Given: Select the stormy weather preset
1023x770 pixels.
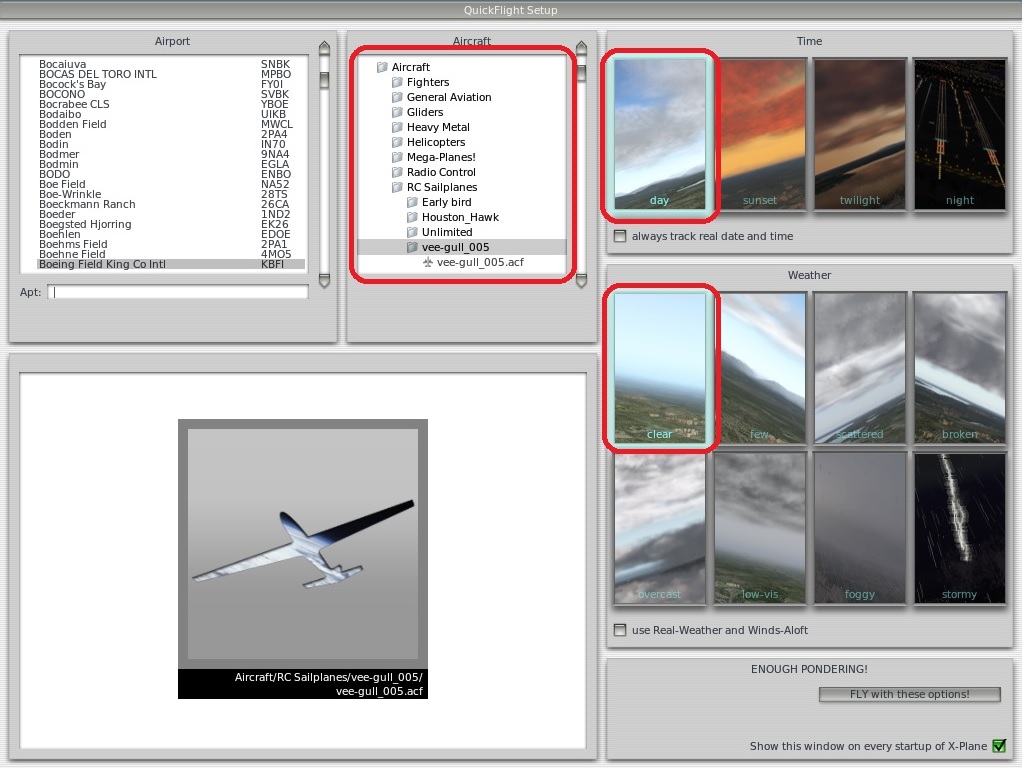Looking at the screenshot, I should [x=959, y=528].
